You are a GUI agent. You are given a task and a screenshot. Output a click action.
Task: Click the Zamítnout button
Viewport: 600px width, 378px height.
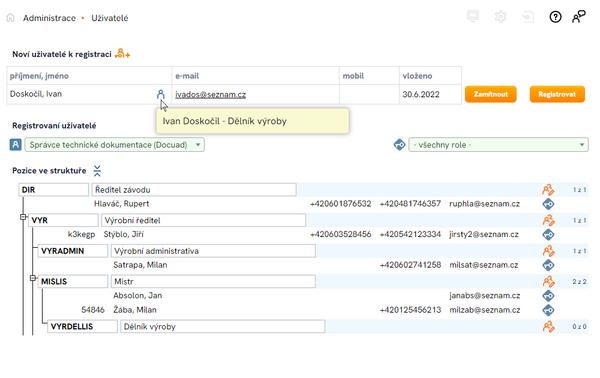[491, 94]
